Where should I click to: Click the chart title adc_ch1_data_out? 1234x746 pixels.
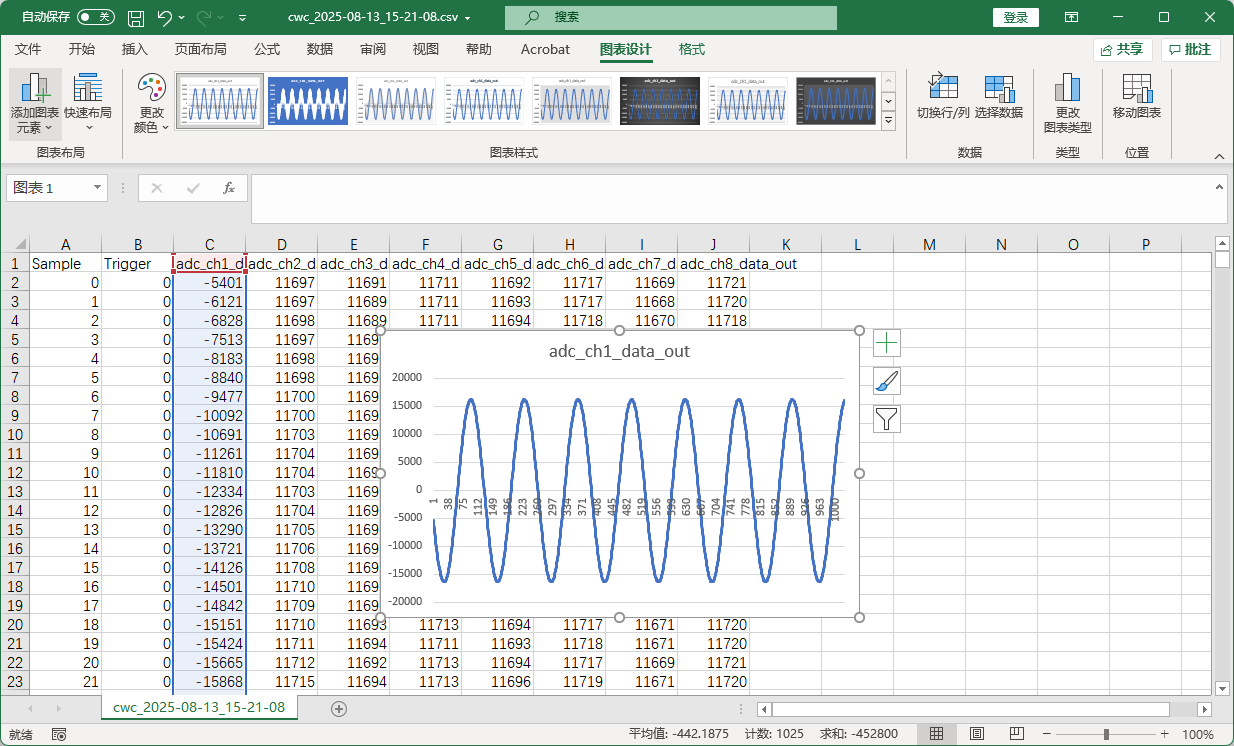(619, 352)
